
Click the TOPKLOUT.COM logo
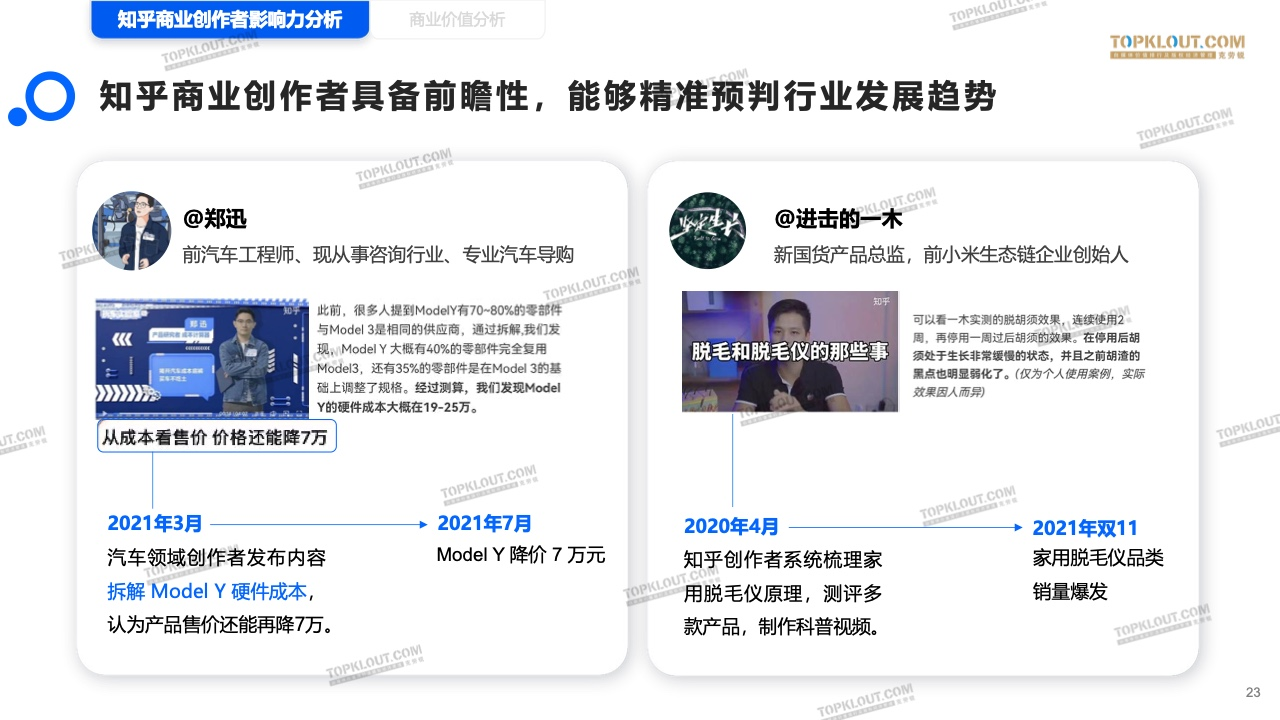(1177, 46)
